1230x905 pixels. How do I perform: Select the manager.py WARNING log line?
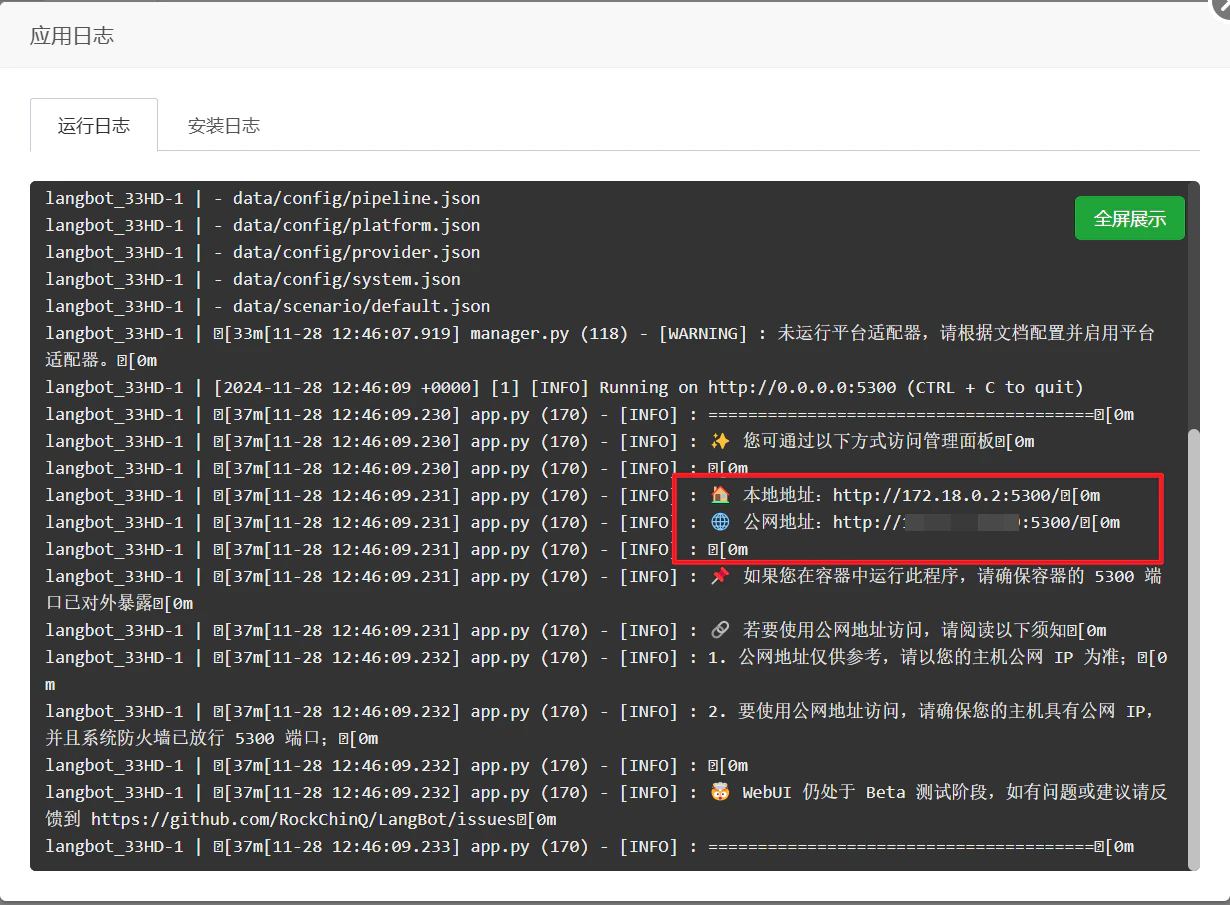point(600,332)
